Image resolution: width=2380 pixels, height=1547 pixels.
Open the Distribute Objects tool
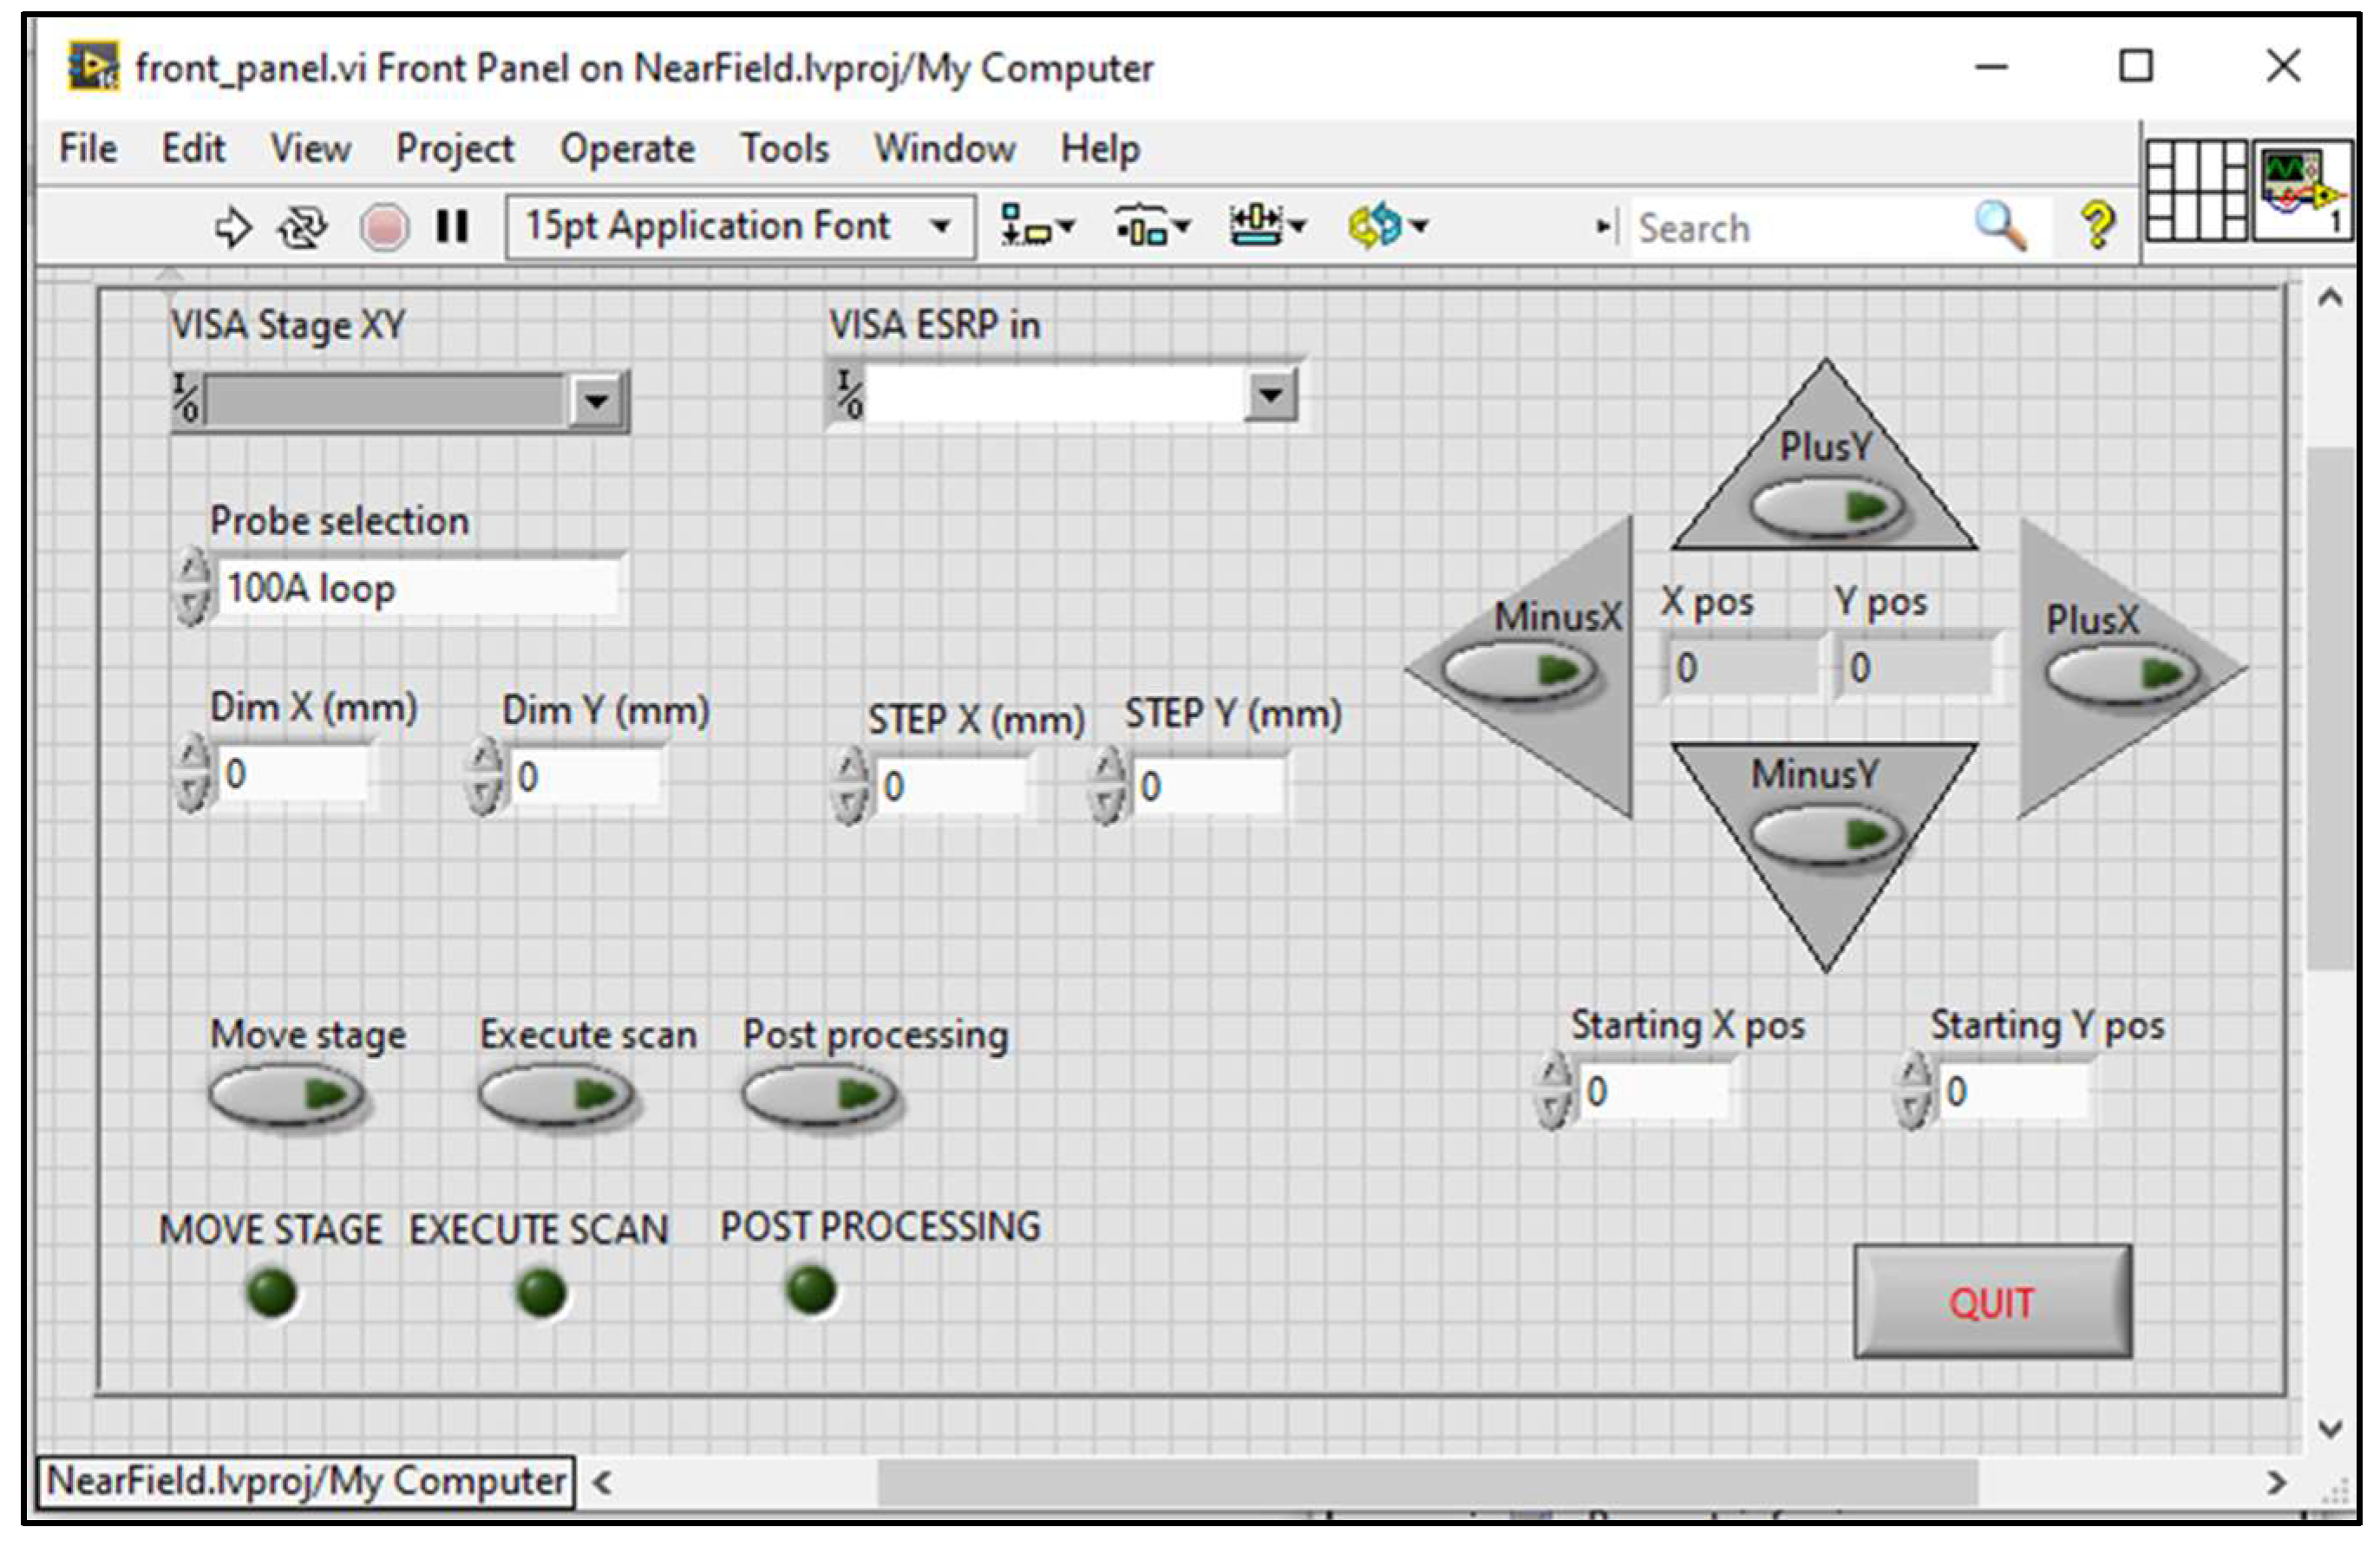pos(1152,226)
